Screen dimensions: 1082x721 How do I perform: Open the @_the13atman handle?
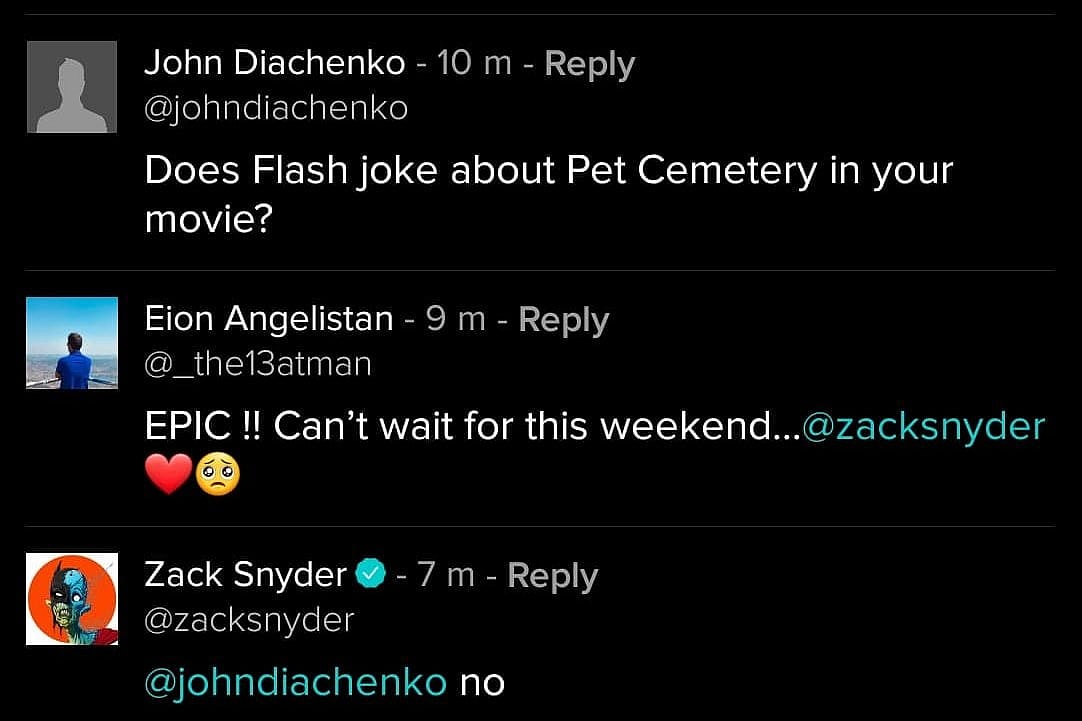[258, 364]
